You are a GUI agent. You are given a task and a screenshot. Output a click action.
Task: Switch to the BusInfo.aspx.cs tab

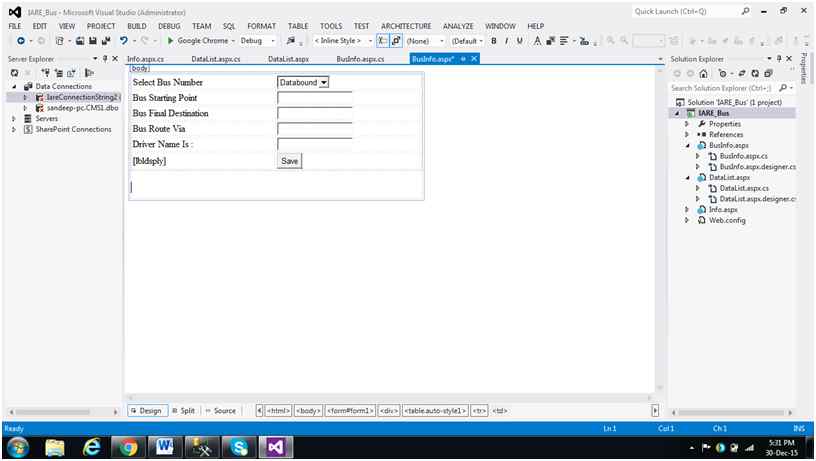(x=360, y=59)
